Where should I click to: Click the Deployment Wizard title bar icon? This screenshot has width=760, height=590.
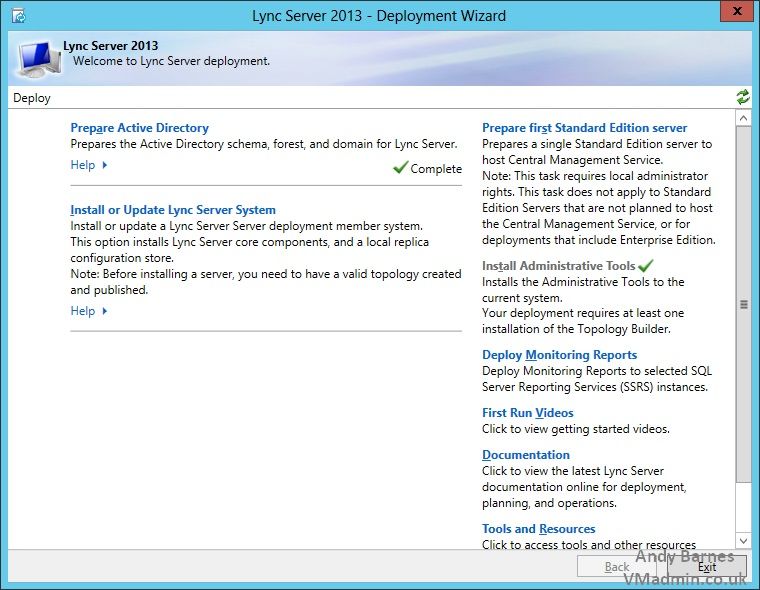click(17, 15)
